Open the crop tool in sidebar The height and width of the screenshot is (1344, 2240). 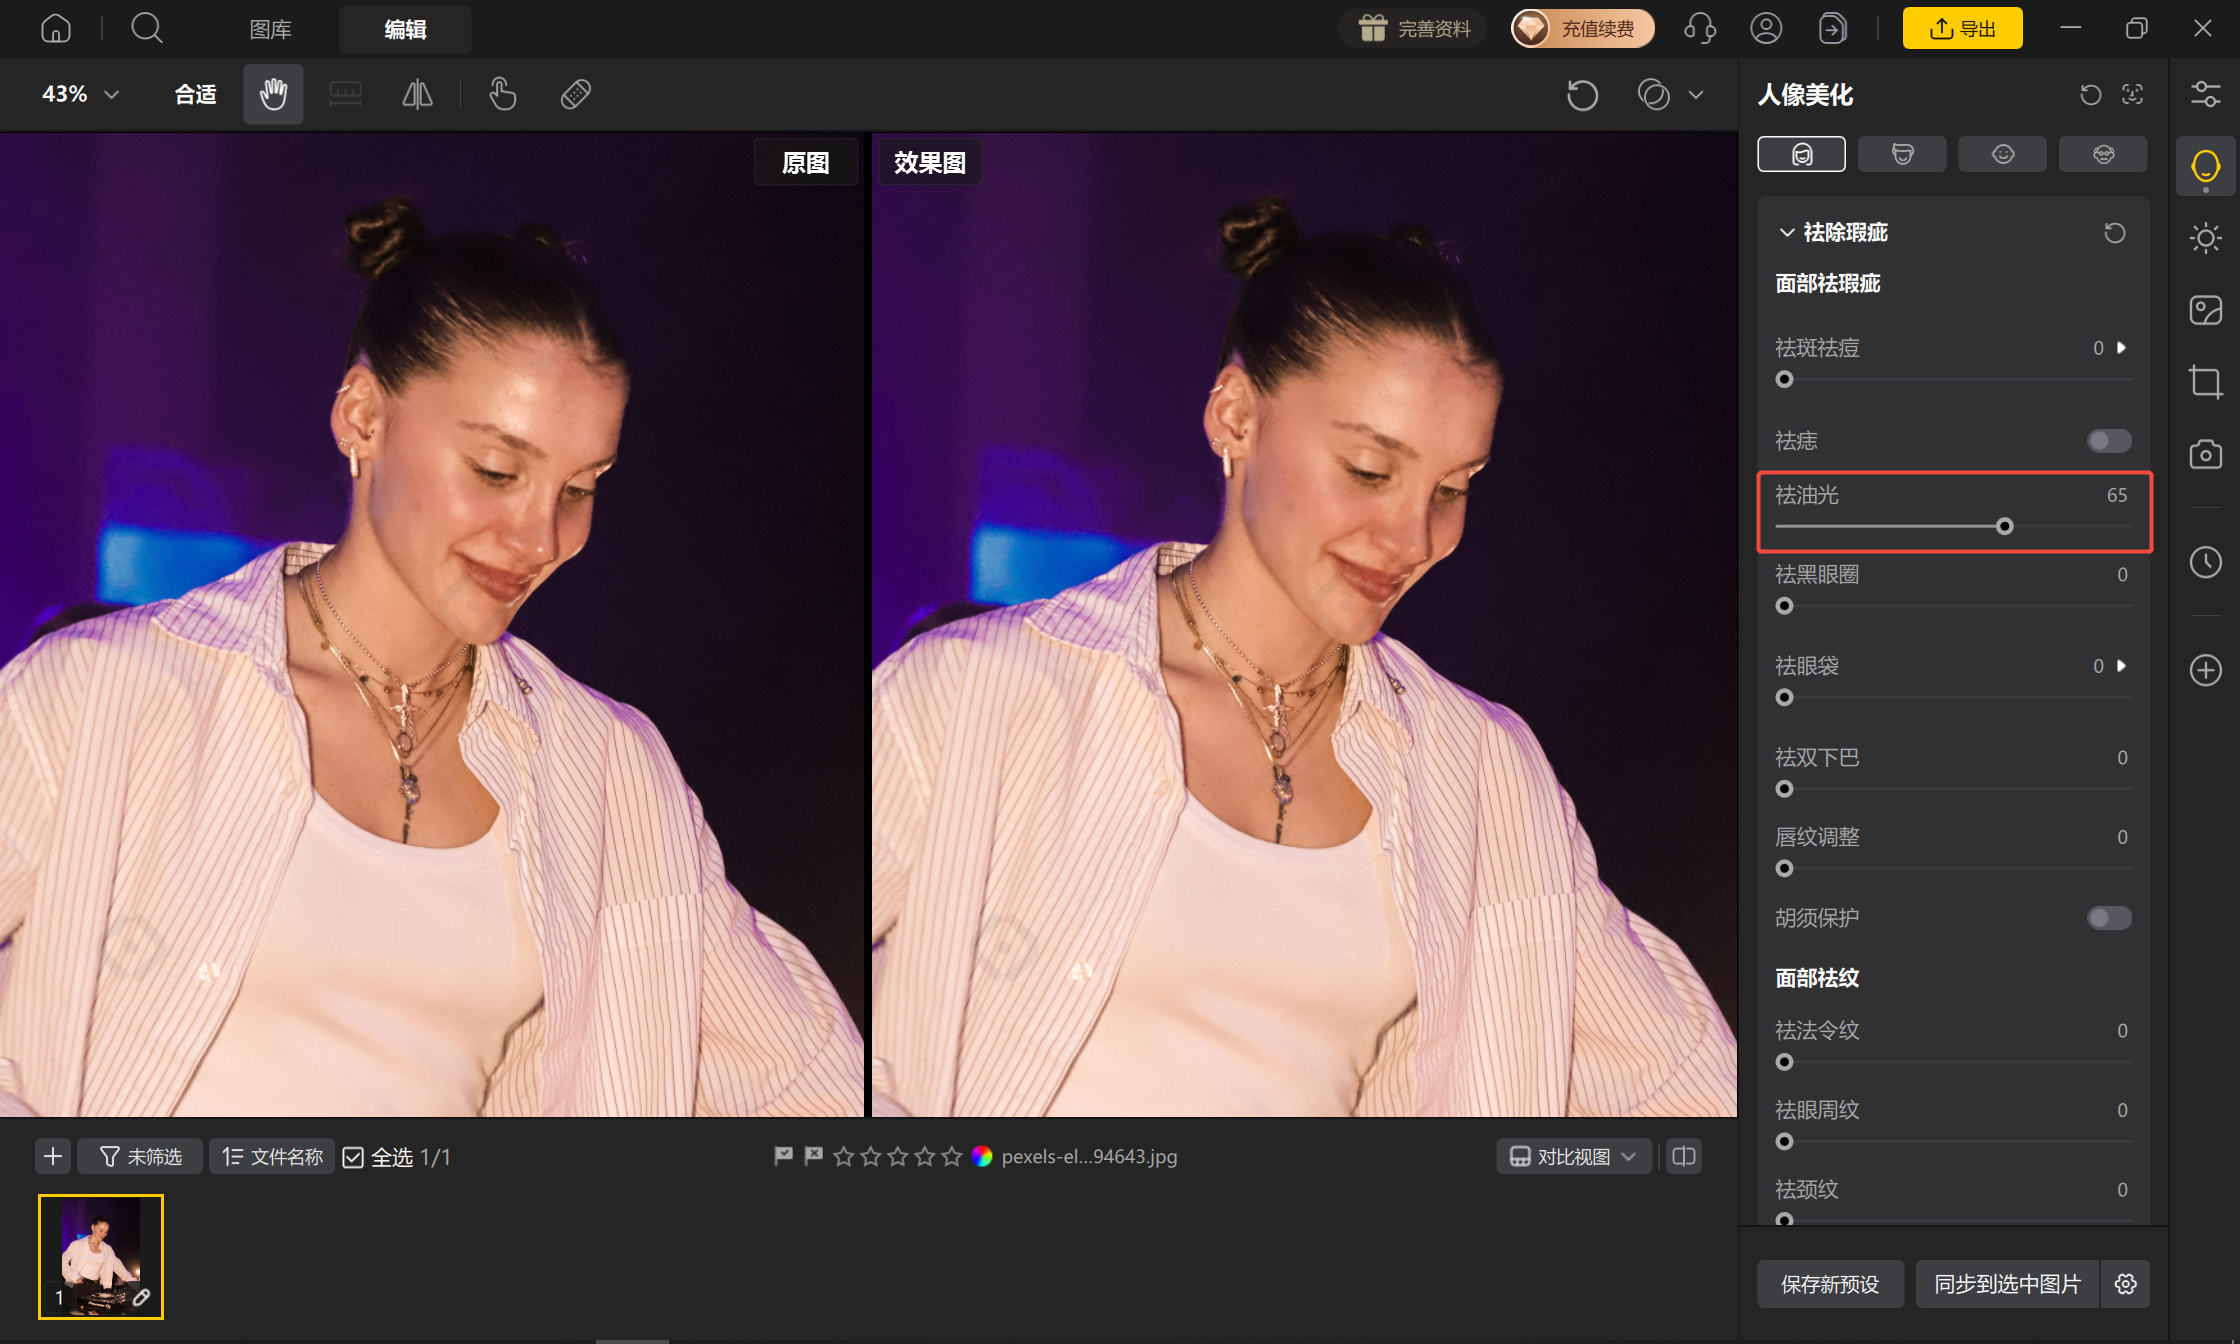[2205, 382]
